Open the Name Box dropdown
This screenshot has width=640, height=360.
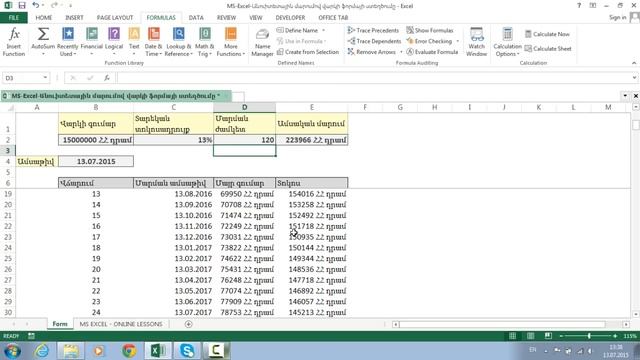[x=45, y=78]
